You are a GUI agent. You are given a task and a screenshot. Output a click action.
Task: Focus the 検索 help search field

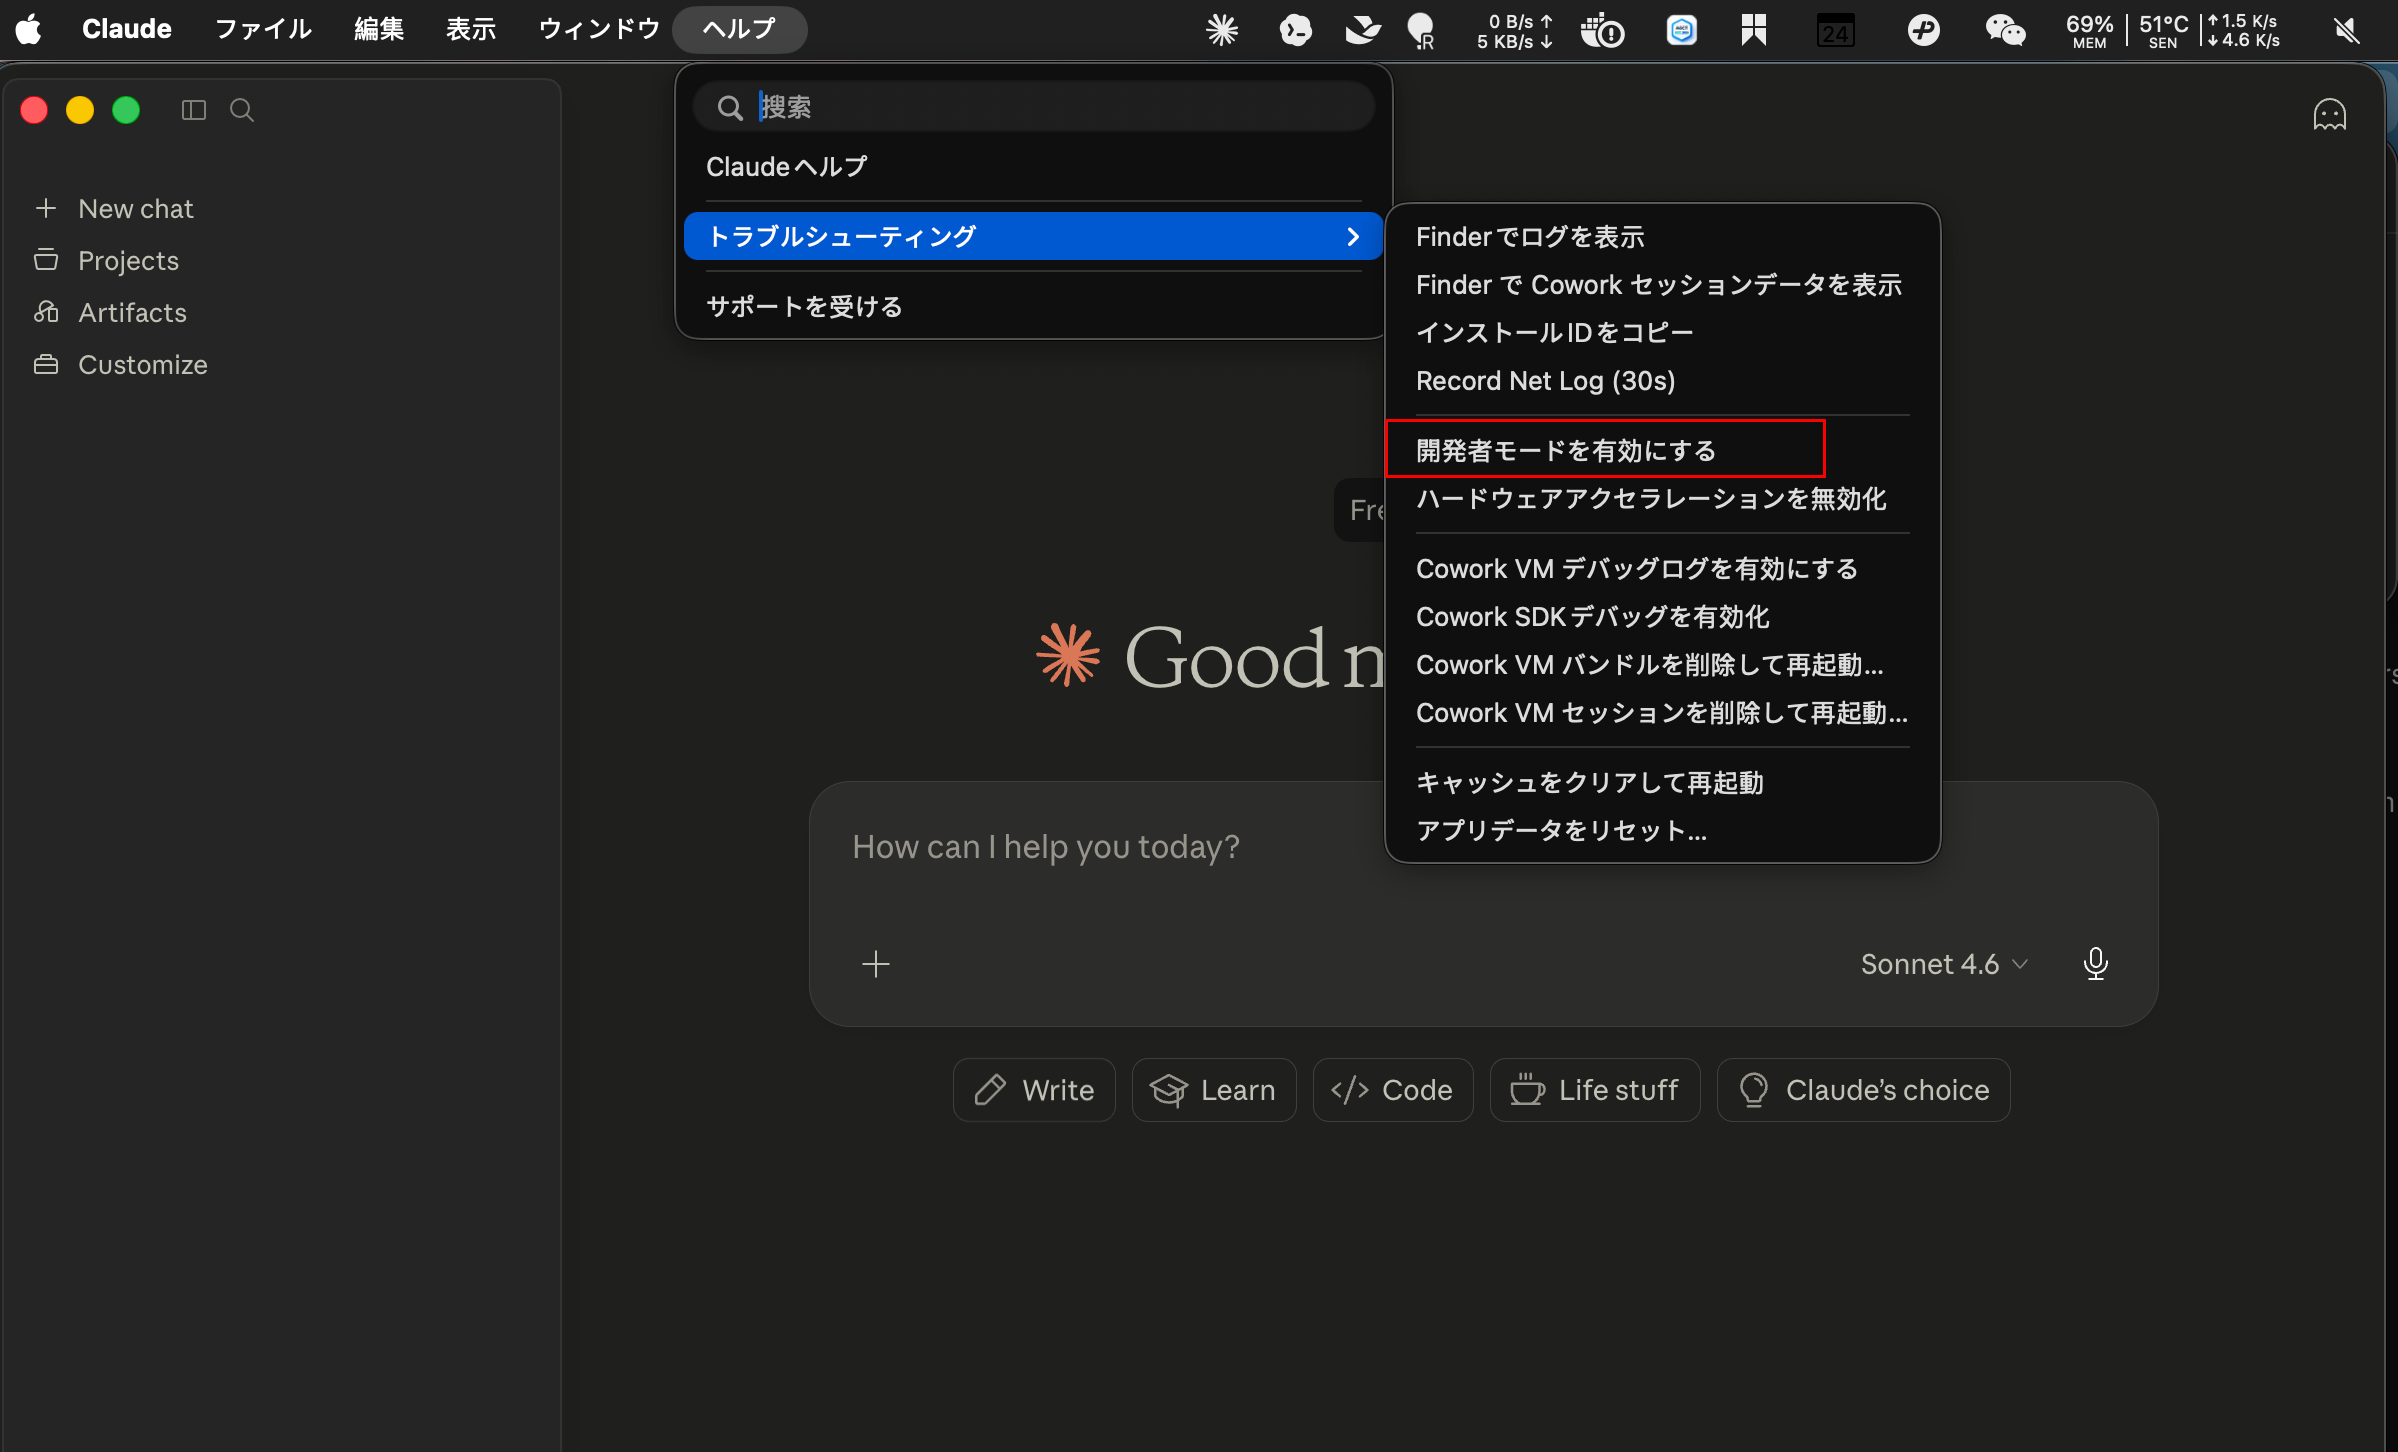click(1033, 107)
